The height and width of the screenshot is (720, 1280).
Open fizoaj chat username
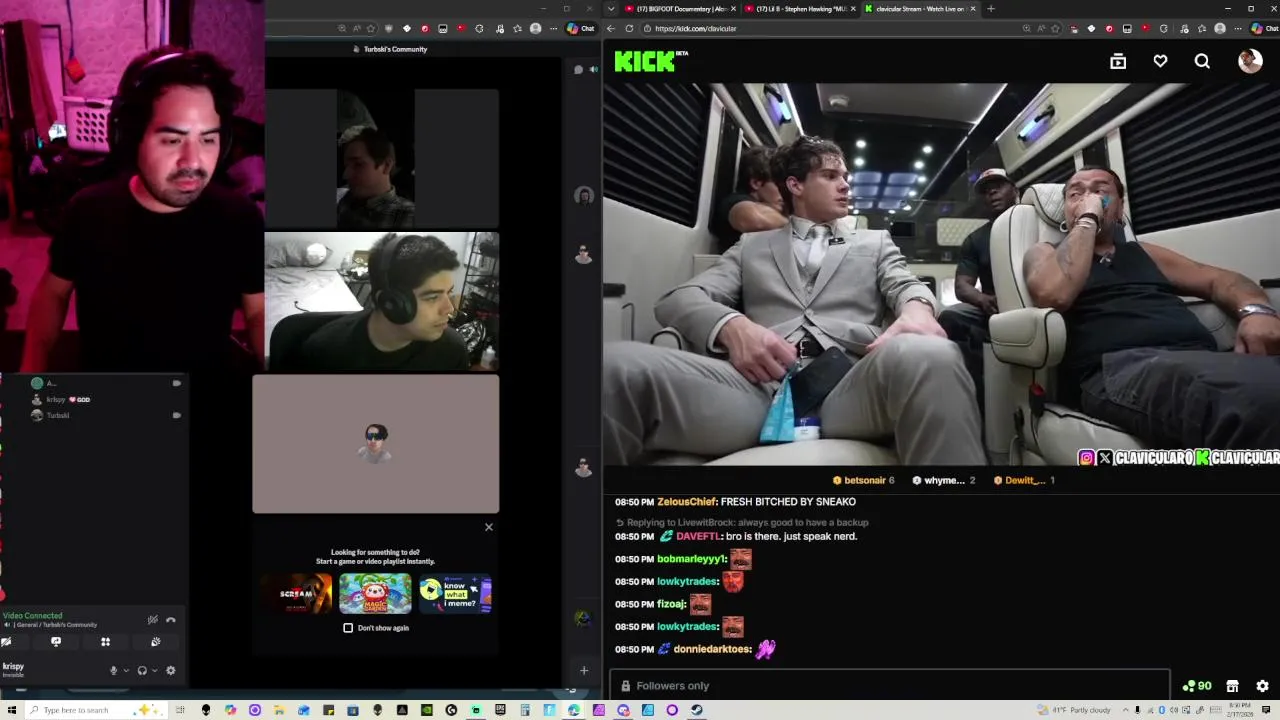click(x=671, y=604)
